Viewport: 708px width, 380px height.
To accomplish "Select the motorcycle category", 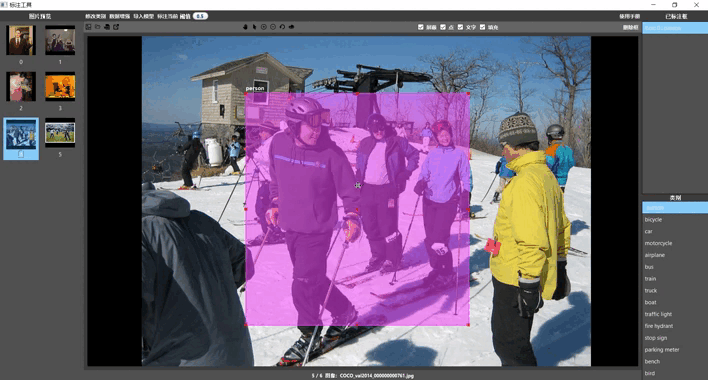I will click(675, 243).
